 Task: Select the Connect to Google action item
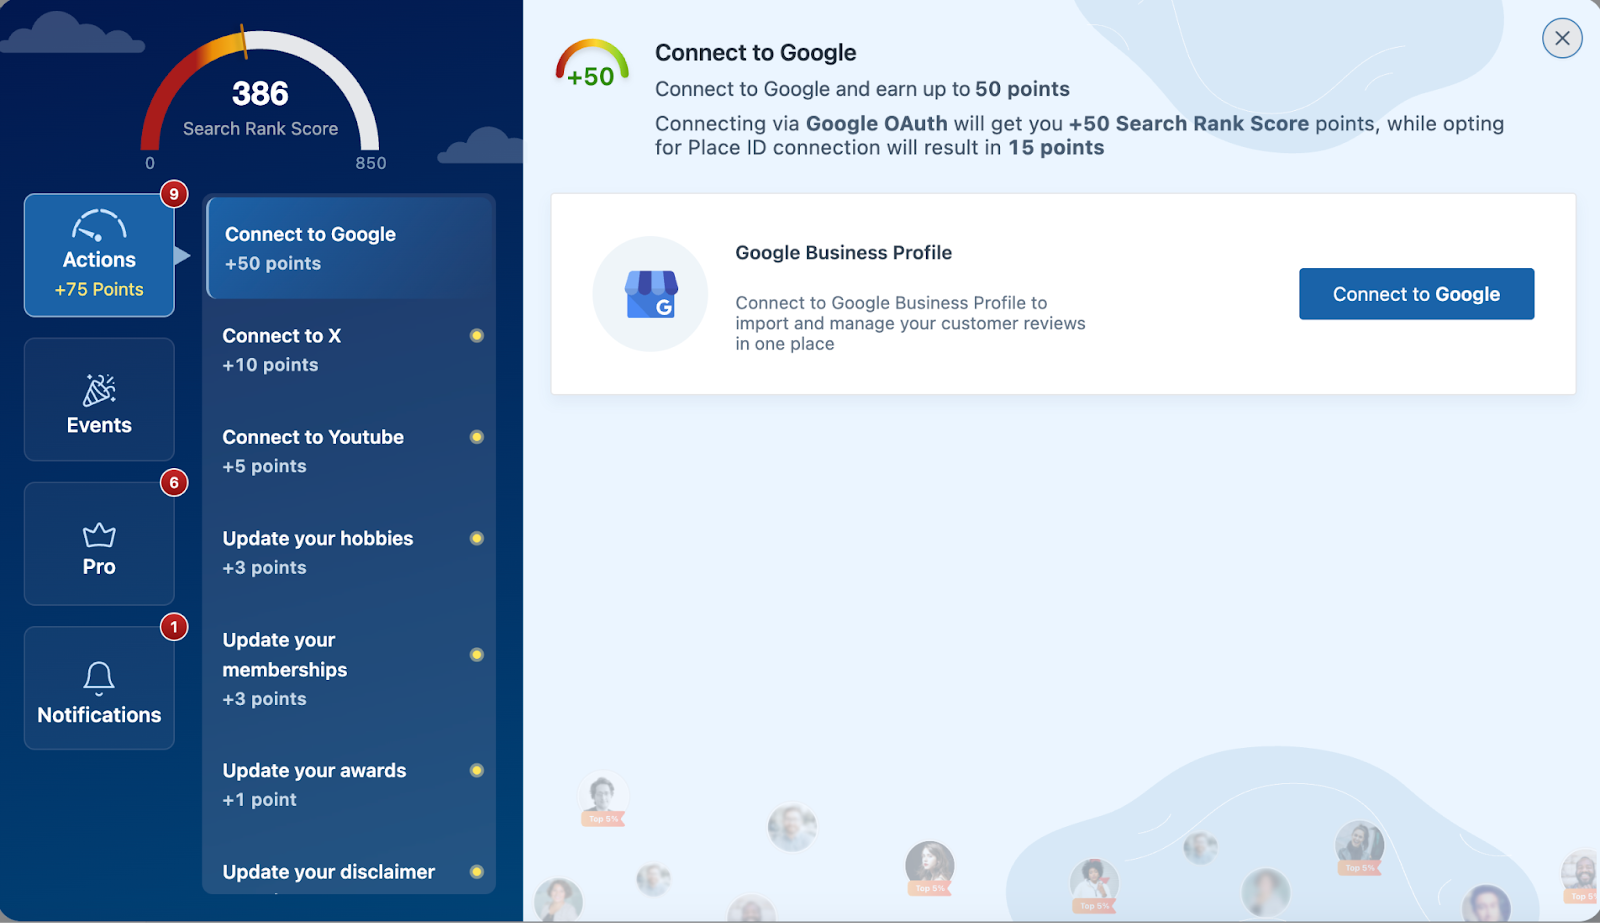click(x=351, y=248)
